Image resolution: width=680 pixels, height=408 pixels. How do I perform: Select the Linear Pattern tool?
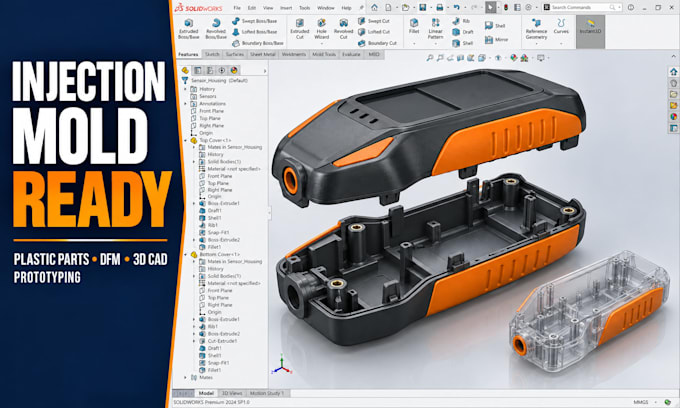pyautogui.click(x=435, y=29)
